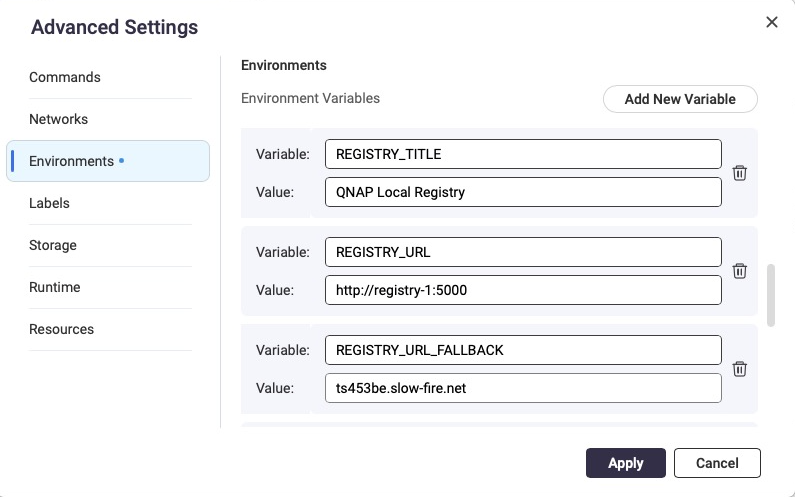The width and height of the screenshot is (795, 497).
Task: Show the Runtime settings
Action: 55,287
